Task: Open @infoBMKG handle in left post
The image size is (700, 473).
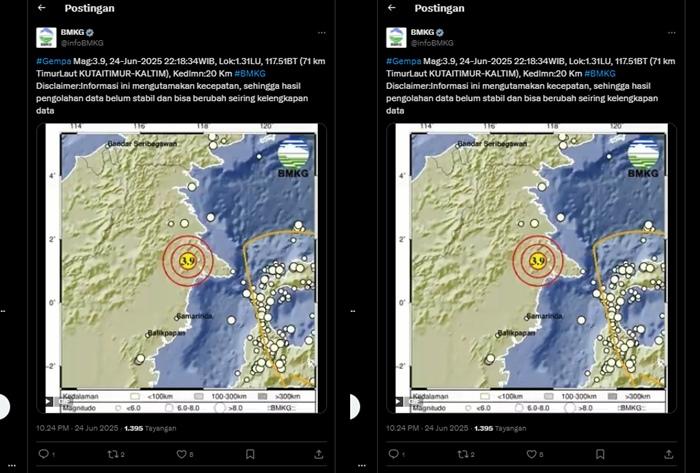Action: (82, 43)
